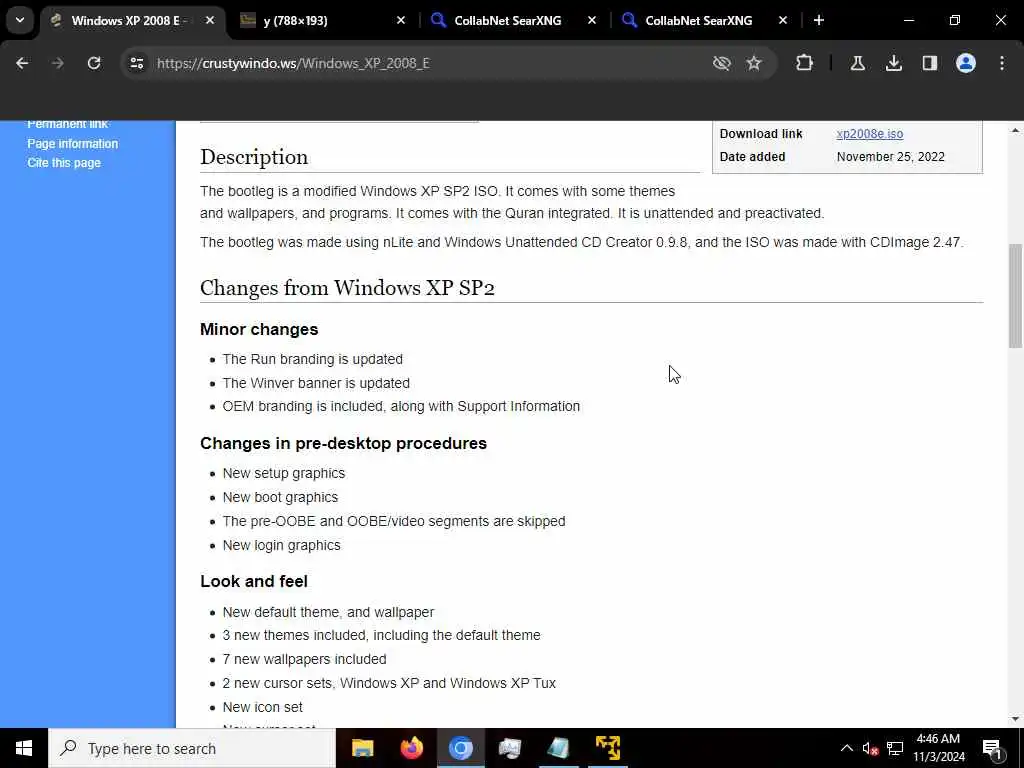Click the Minor changes subheading
Image resolution: width=1024 pixels, height=768 pixels.
pyautogui.click(x=259, y=329)
